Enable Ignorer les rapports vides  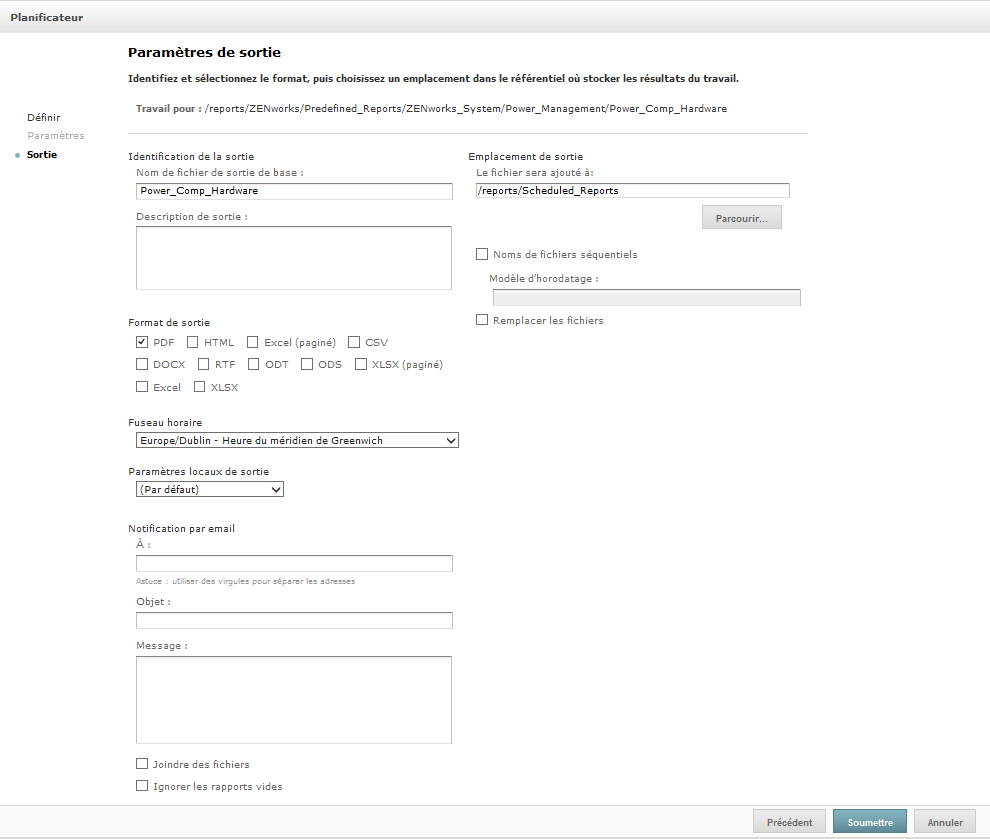[x=142, y=786]
